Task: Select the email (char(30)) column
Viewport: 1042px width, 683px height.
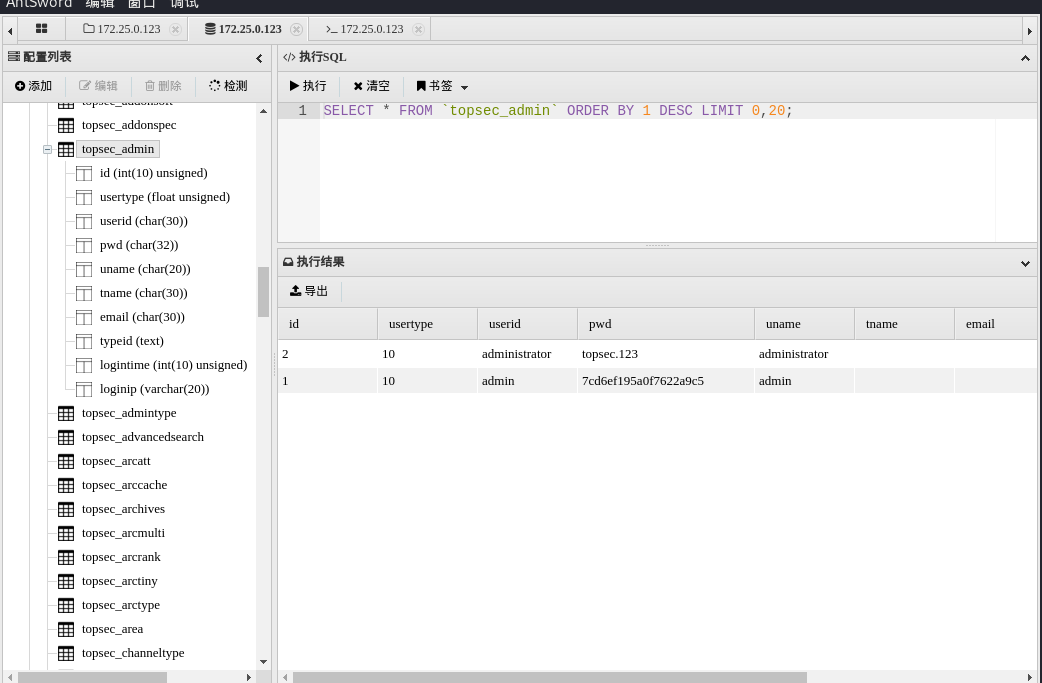Action: 142,317
